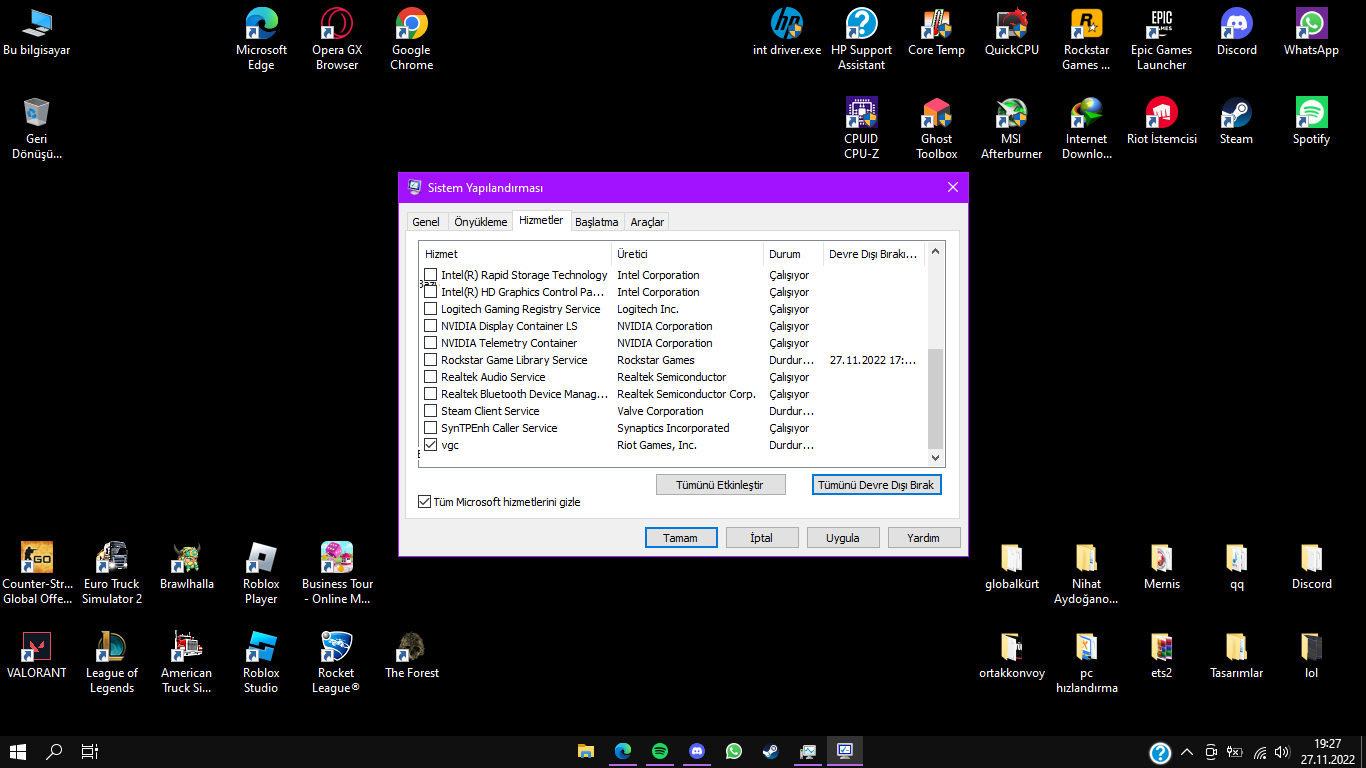
Task: Select the Riot İstemcisi desktop icon
Action: tap(1161, 121)
